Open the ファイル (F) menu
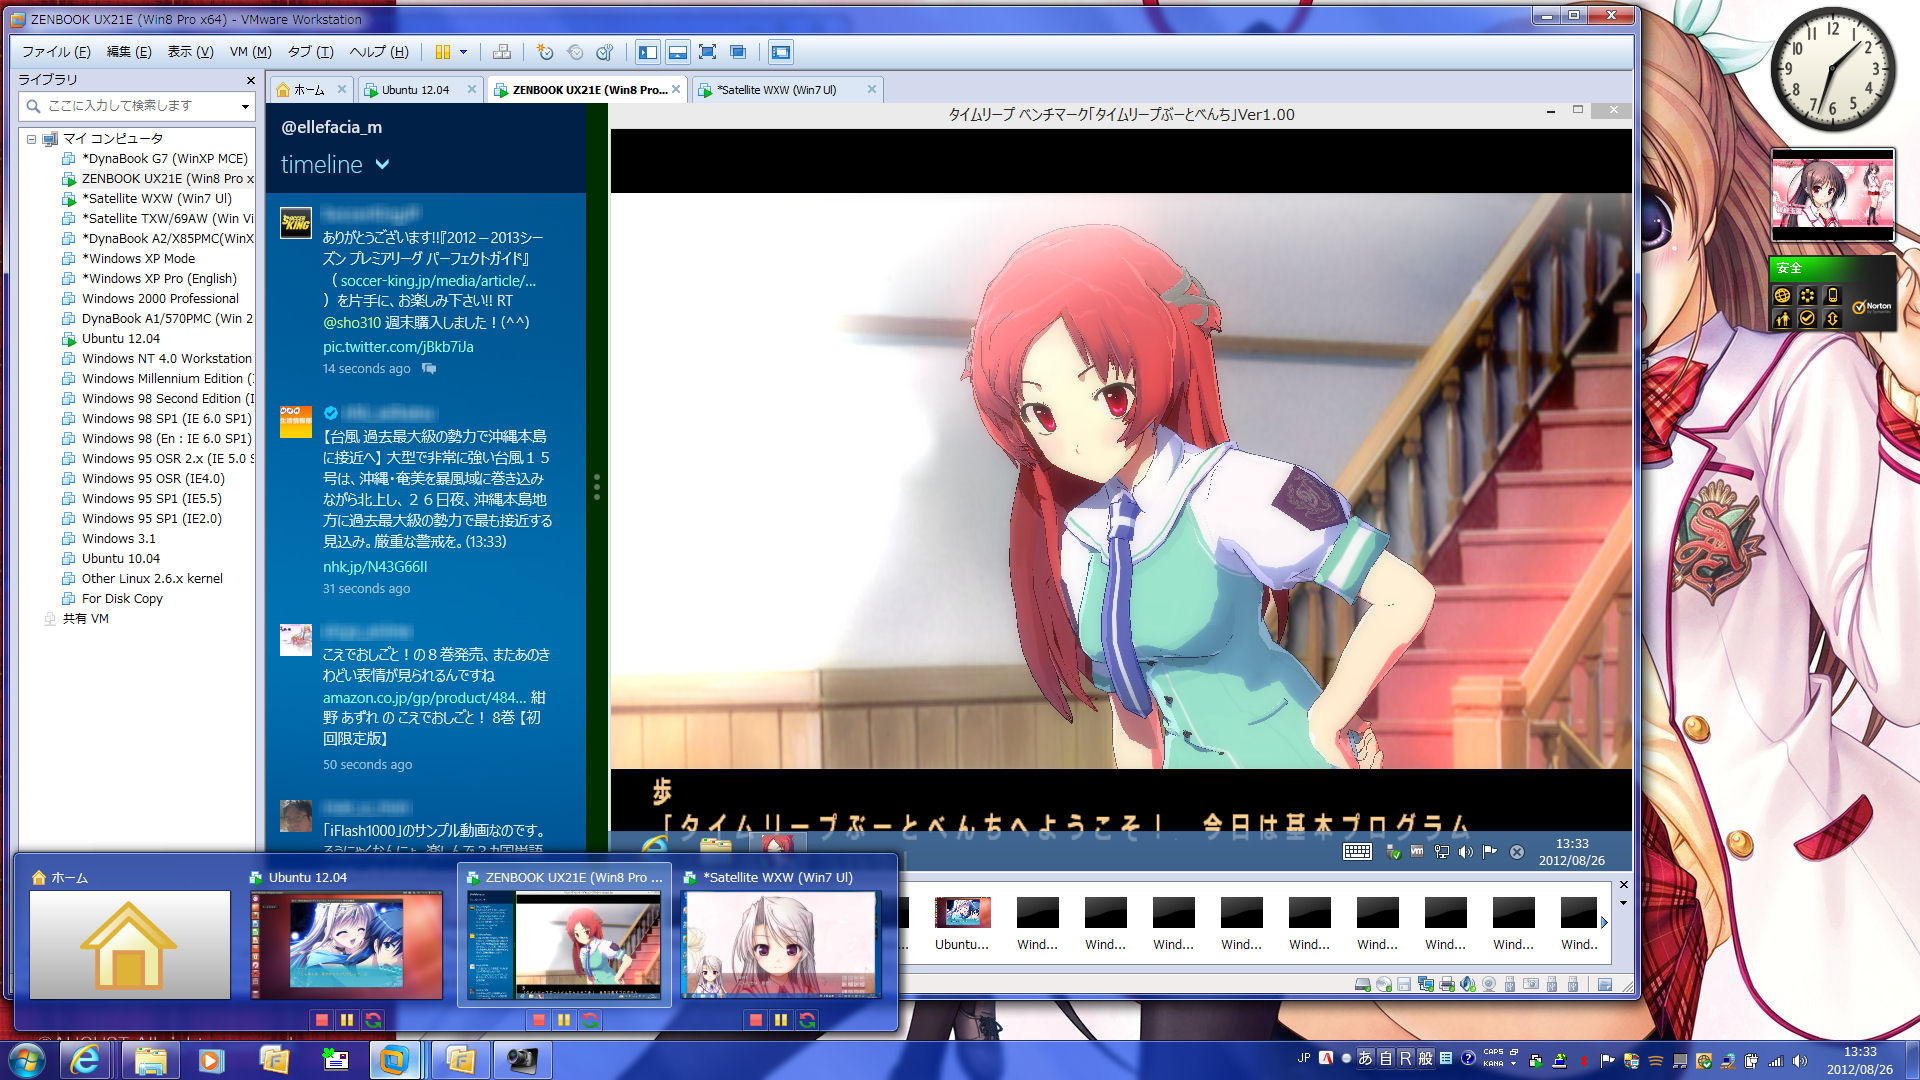 coord(56,52)
